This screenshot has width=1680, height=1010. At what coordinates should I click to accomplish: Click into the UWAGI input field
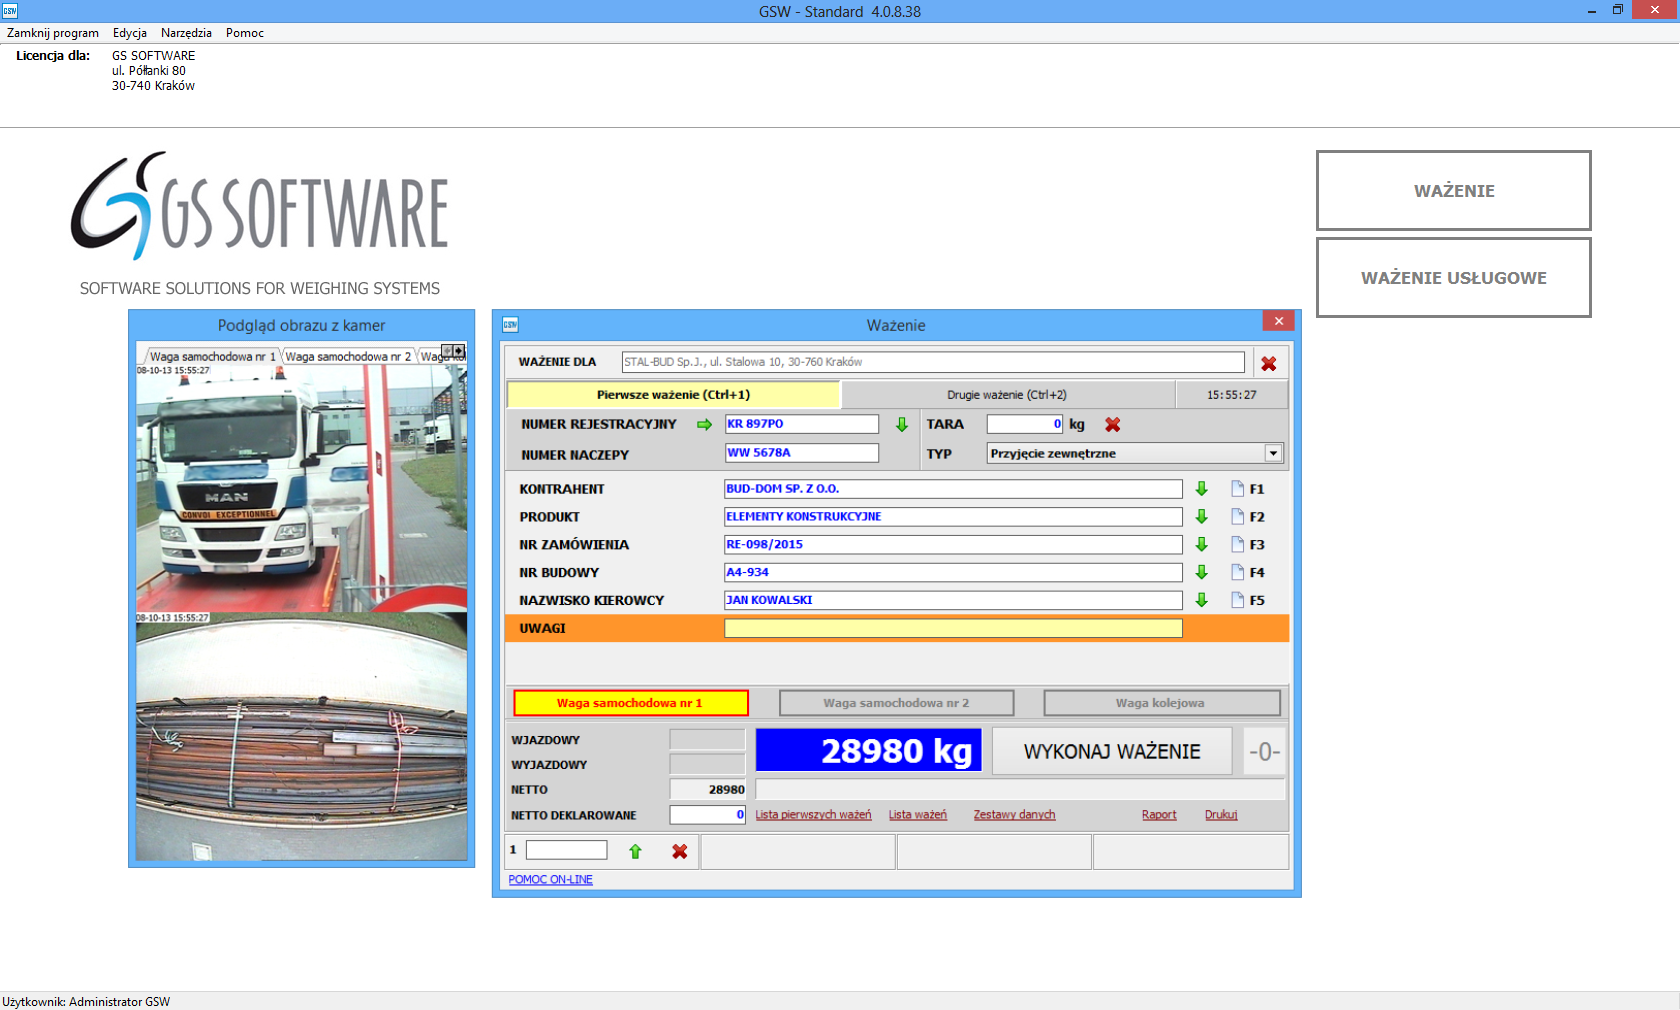pos(952,628)
